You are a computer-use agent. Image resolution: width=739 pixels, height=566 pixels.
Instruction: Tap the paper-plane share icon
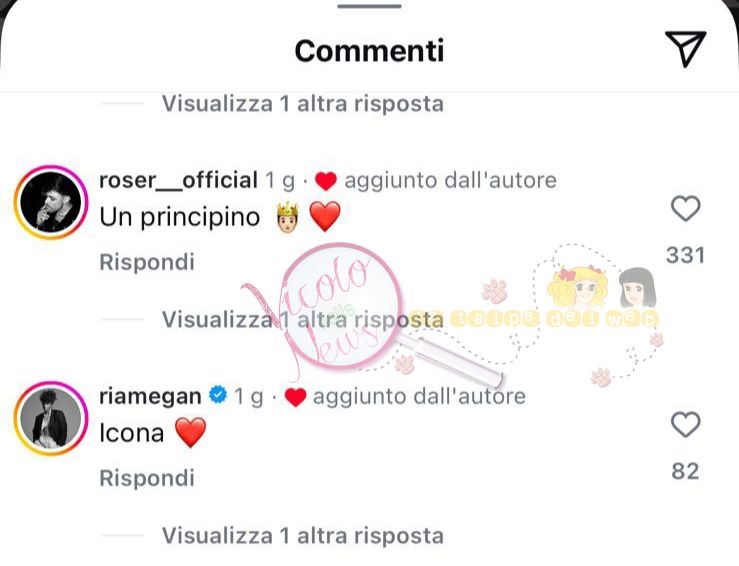[686, 49]
